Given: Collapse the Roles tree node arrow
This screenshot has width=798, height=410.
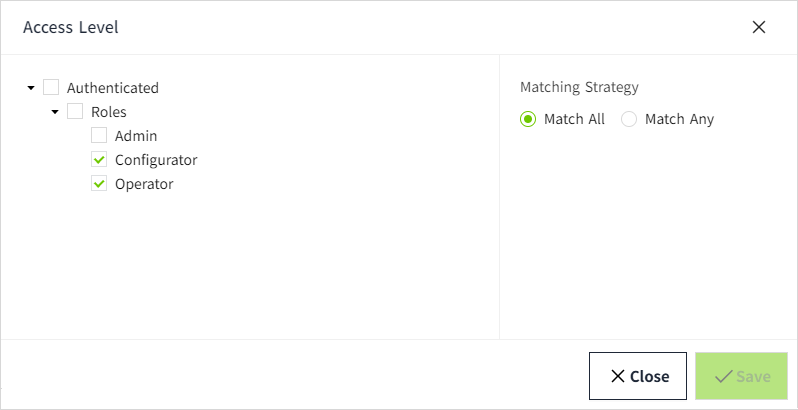Looking at the screenshot, I should tap(55, 112).
